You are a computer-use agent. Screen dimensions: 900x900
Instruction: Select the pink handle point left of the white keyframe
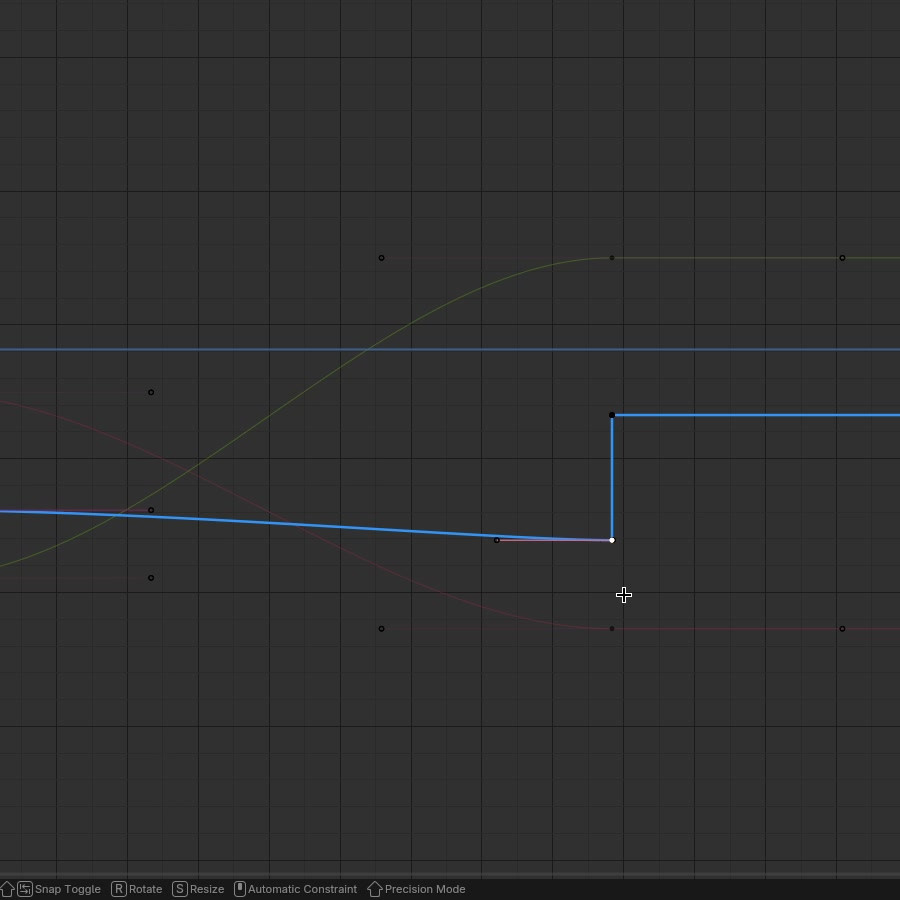point(496,540)
